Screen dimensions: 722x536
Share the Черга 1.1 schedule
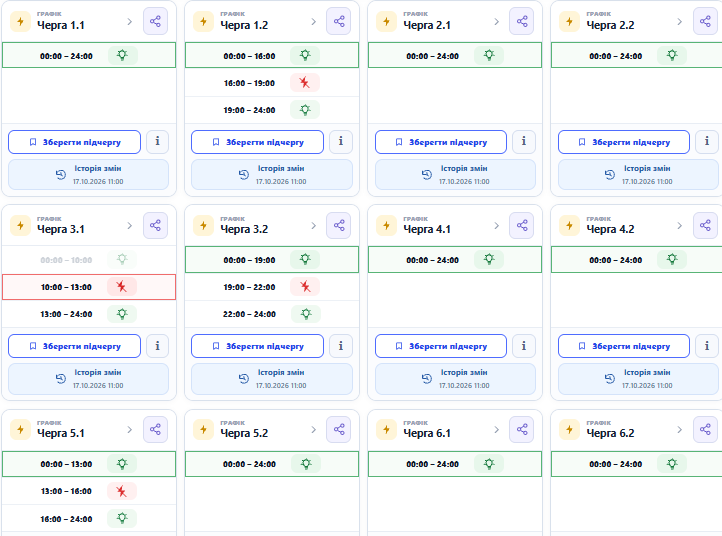coord(155,21)
